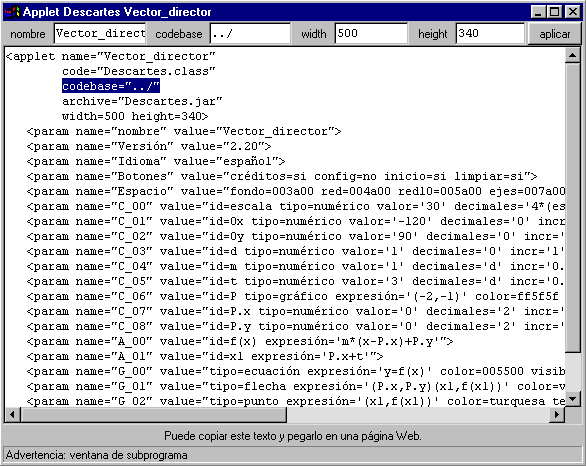This screenshot has height=466, width=586.
Task: Focus the nombre input field
Action: 100,34
